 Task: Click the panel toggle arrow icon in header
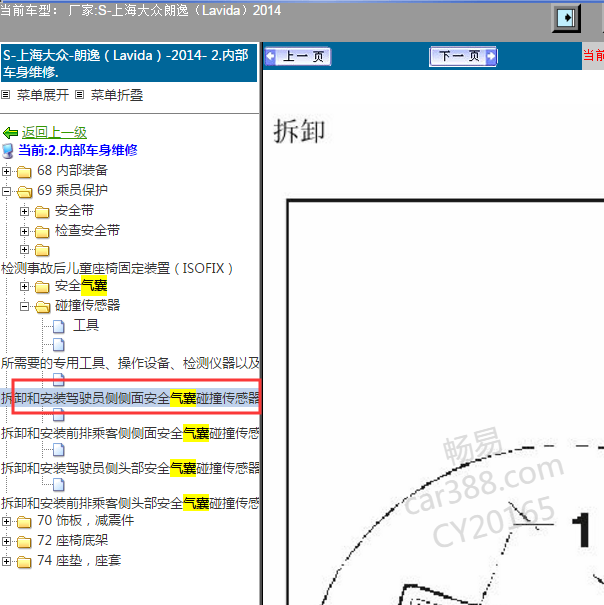[x=566, y=18]
